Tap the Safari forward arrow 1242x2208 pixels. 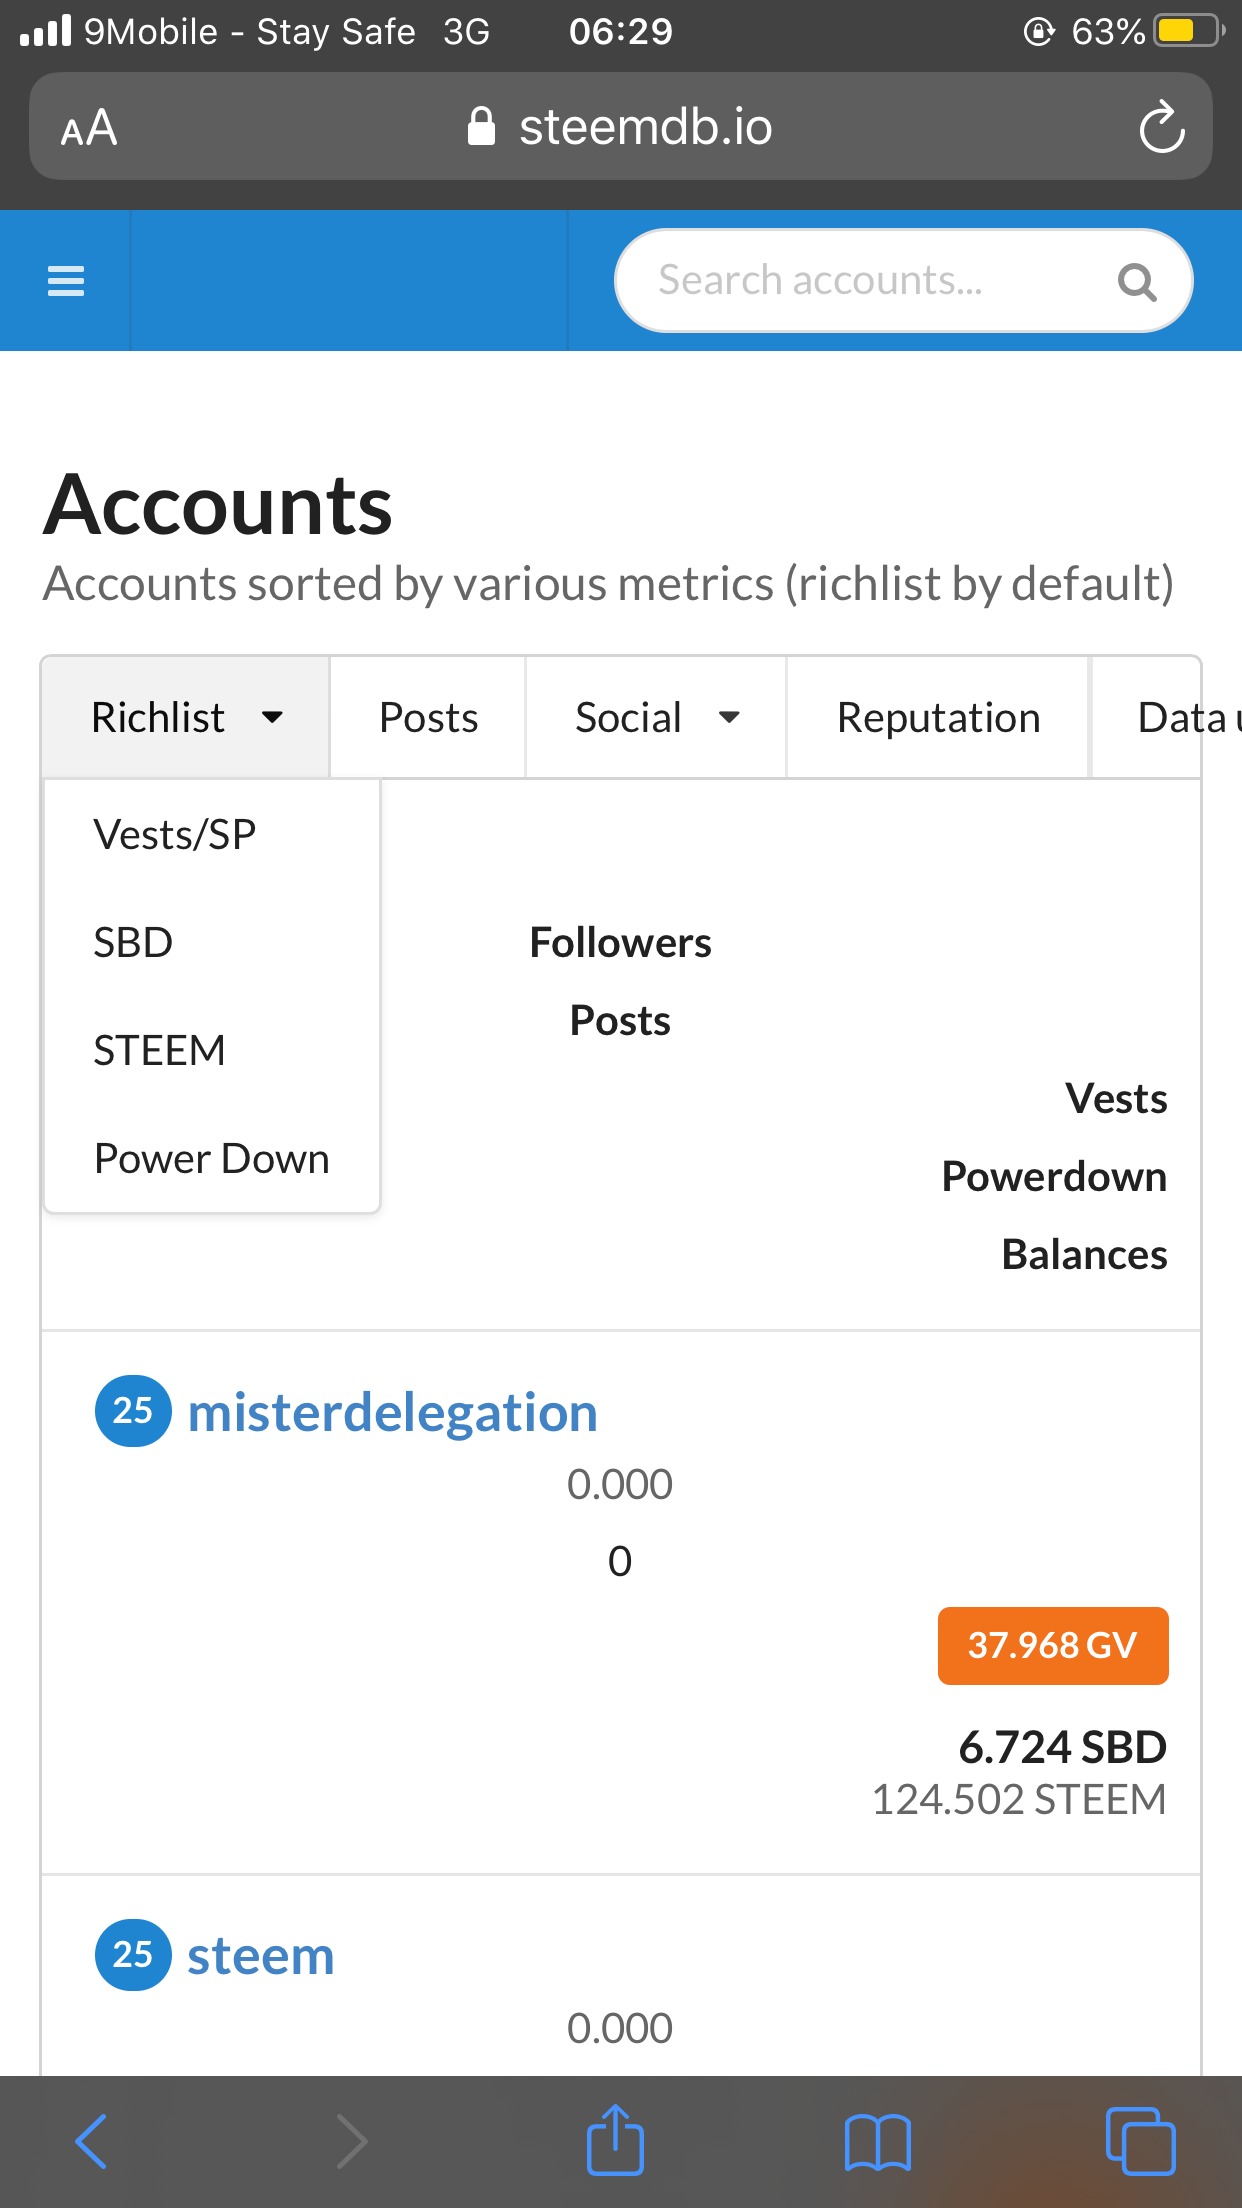pos(351,2141)
